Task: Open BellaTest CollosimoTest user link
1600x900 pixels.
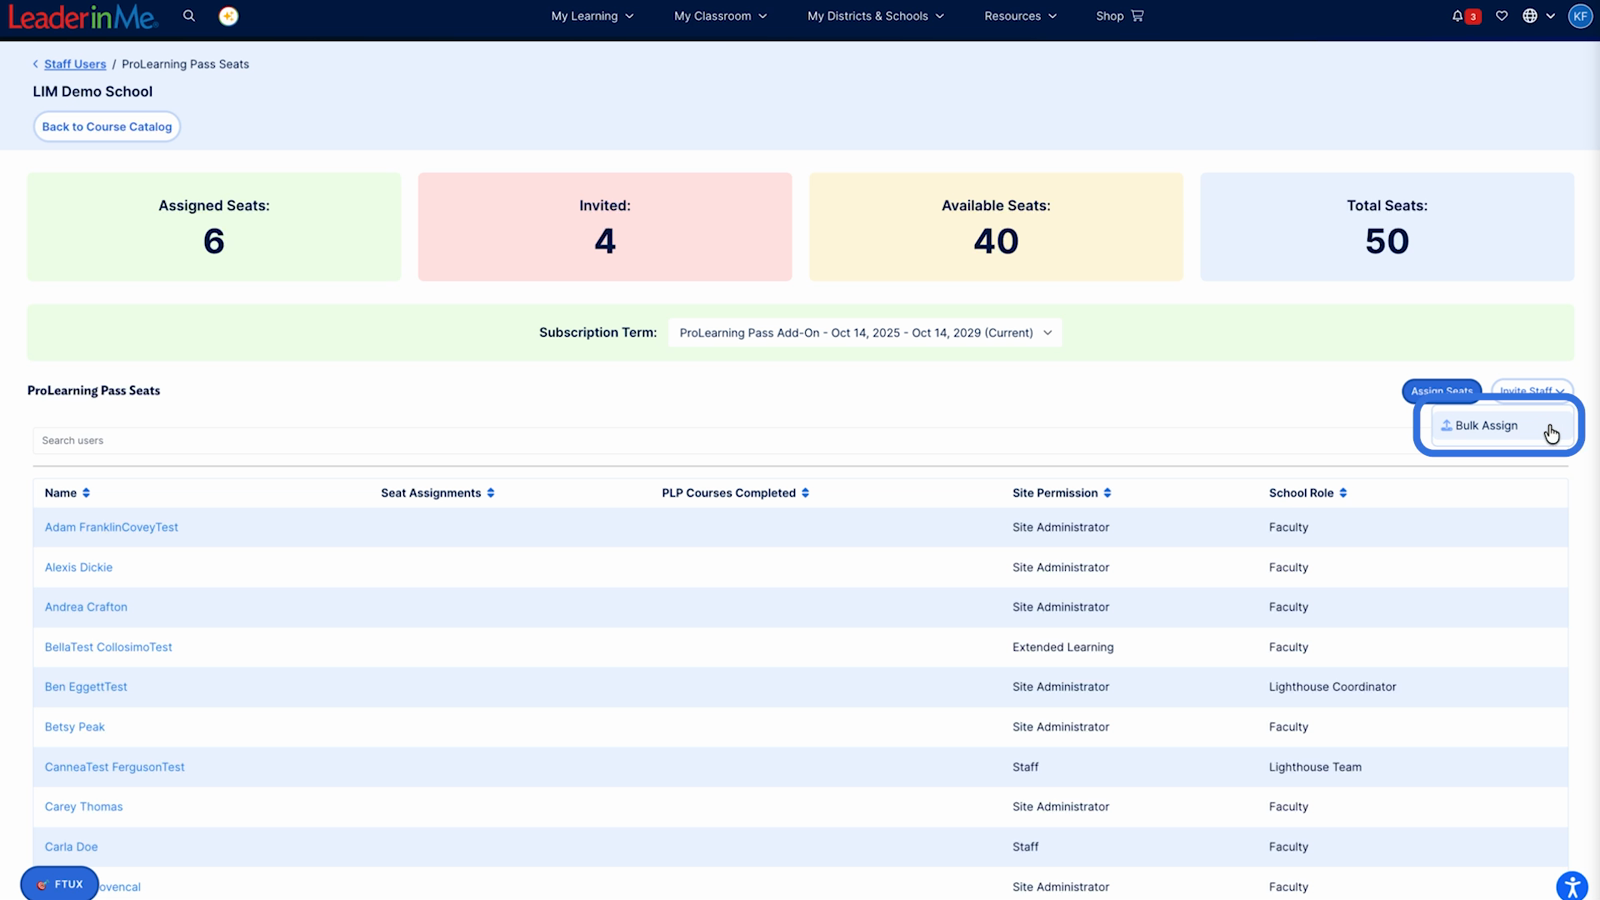Action: (108, 647)
